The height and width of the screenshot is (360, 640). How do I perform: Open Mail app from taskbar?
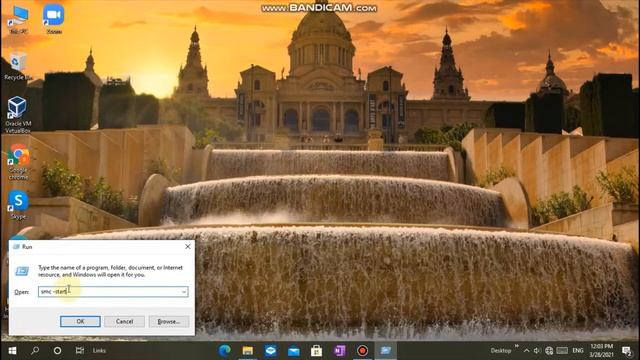click(x=293, y=351)
